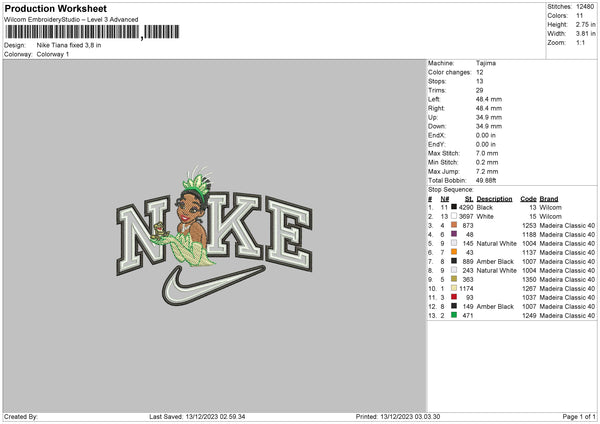Viewport: 600px width, 424px height.
Task: Select the Amber Black swatch with 889 stitches
Action: tap(454, 261)
